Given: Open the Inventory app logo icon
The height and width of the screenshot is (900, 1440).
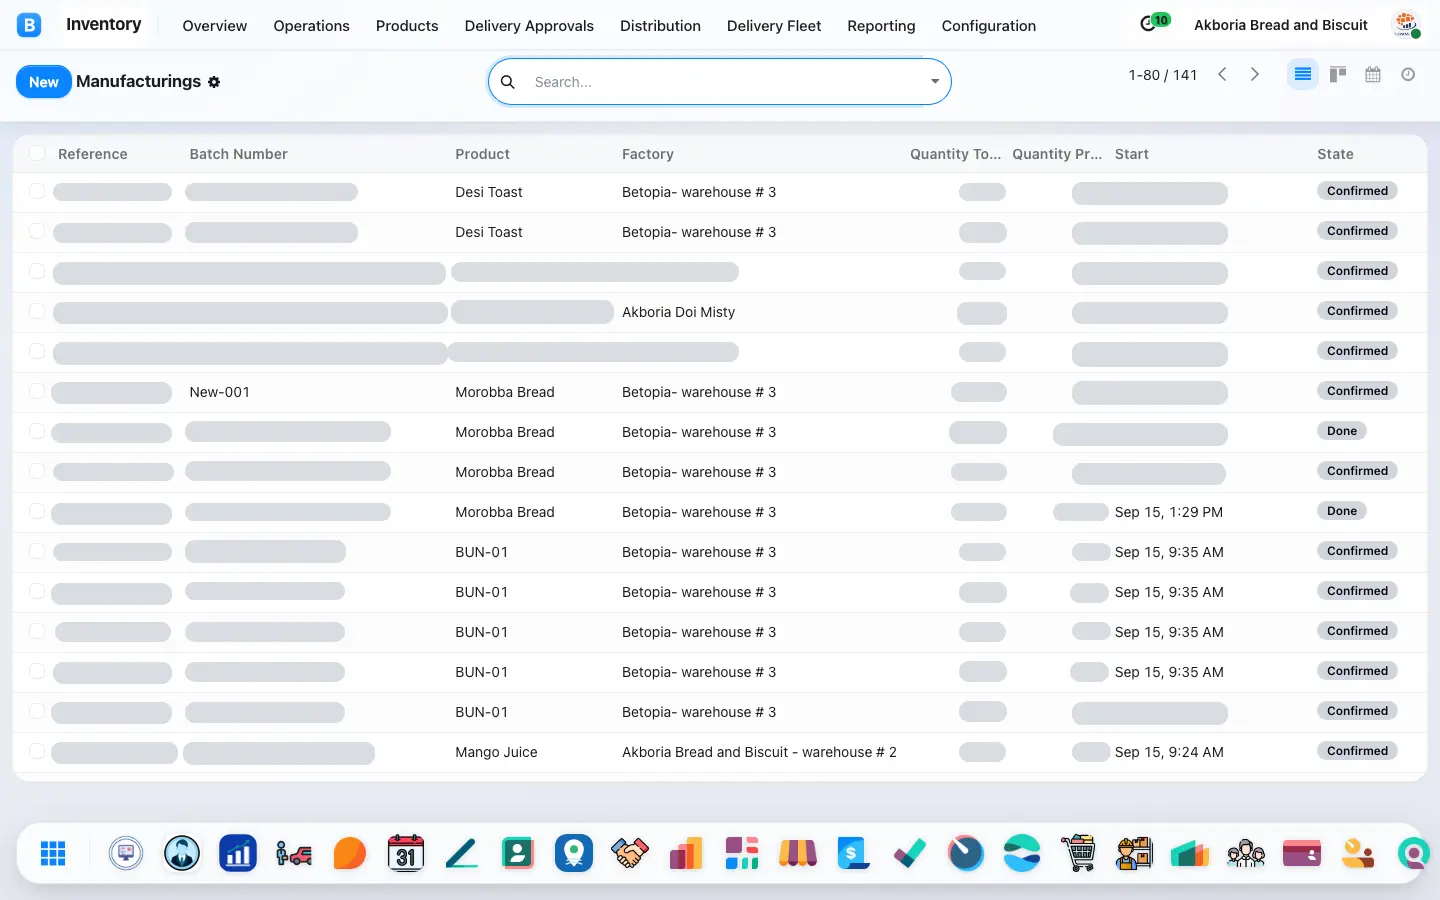Looking at the screenshot, I should pos(29,25).
